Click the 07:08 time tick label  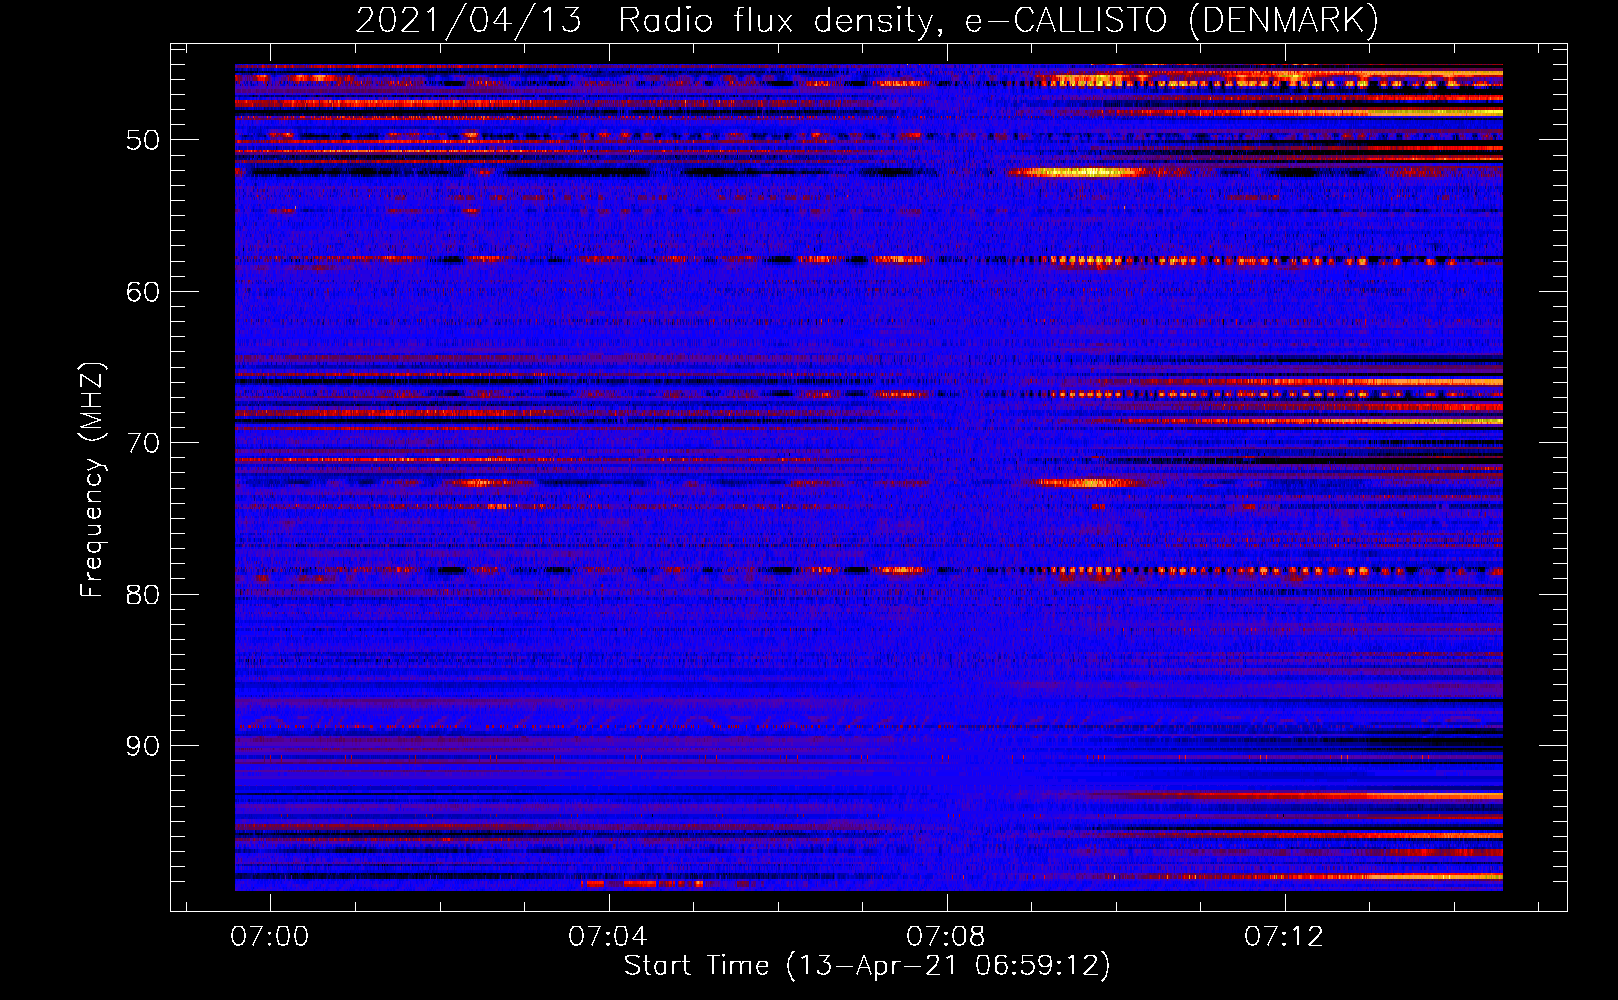[x=946, y=936]
